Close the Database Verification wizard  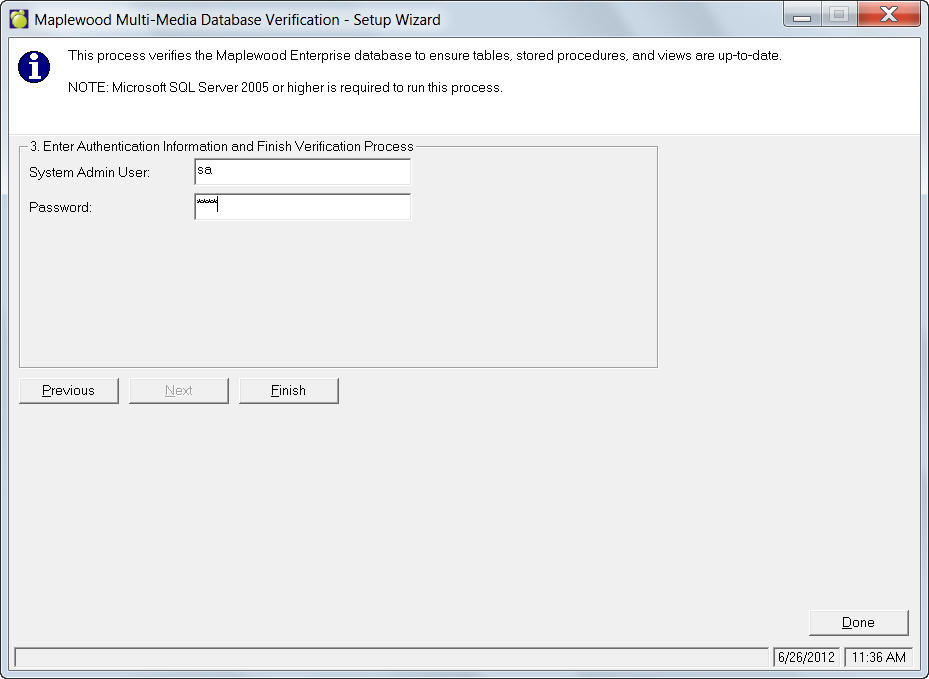pos(886,16)
